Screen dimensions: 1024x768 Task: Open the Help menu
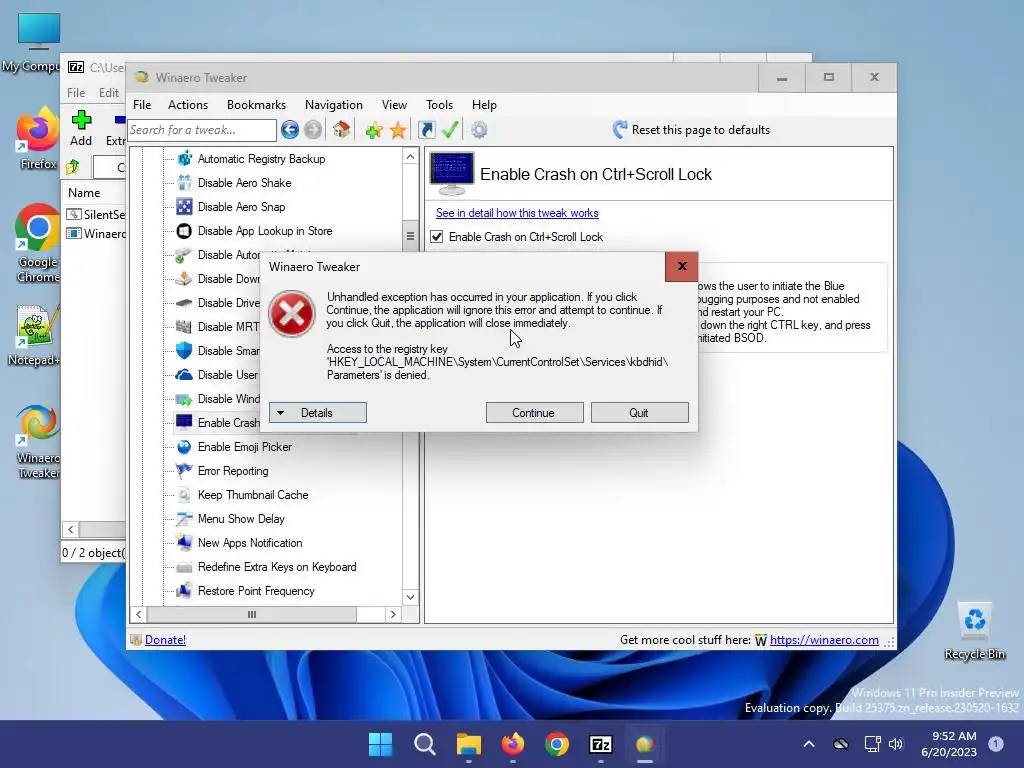[485, 105]
